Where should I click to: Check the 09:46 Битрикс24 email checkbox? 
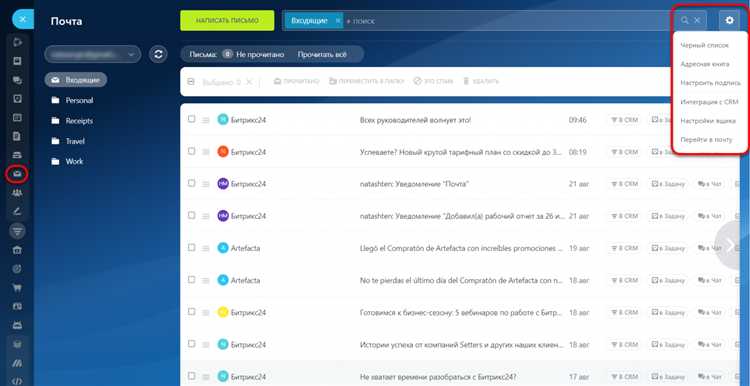tap(191, 119)
